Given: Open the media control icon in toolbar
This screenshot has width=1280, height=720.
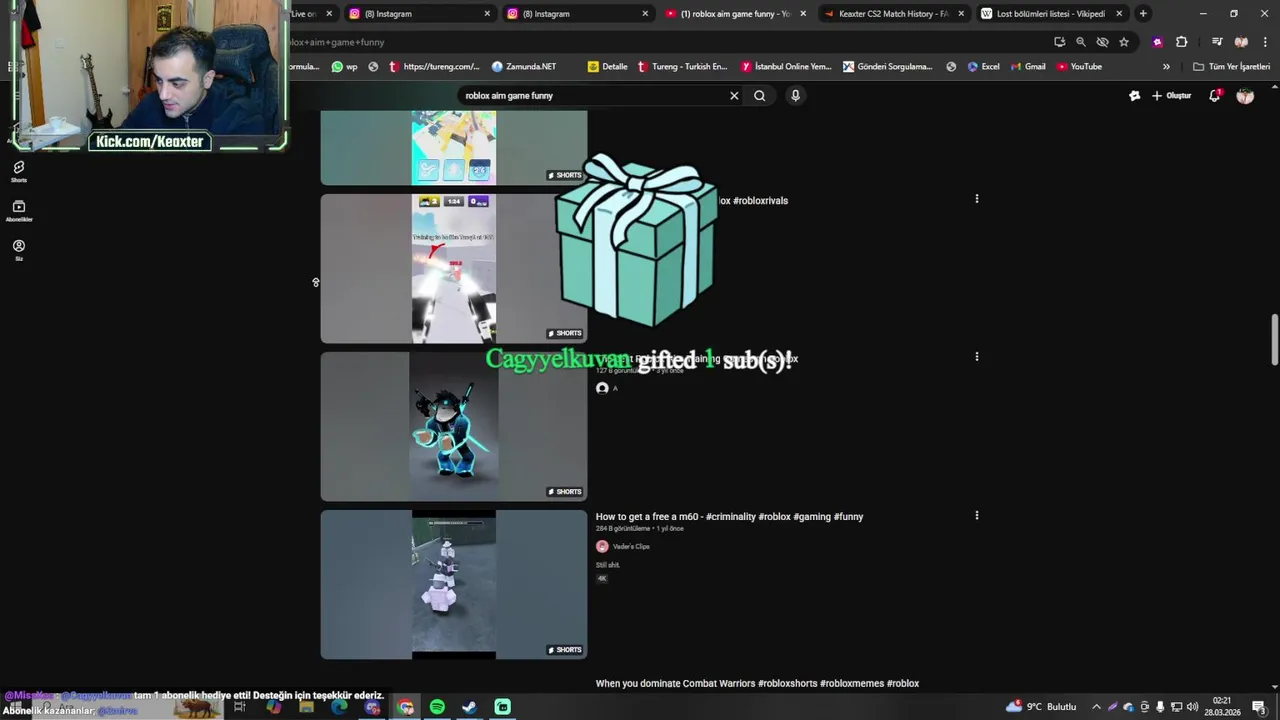Looking at the screenshot, I should pos(1217,42).
